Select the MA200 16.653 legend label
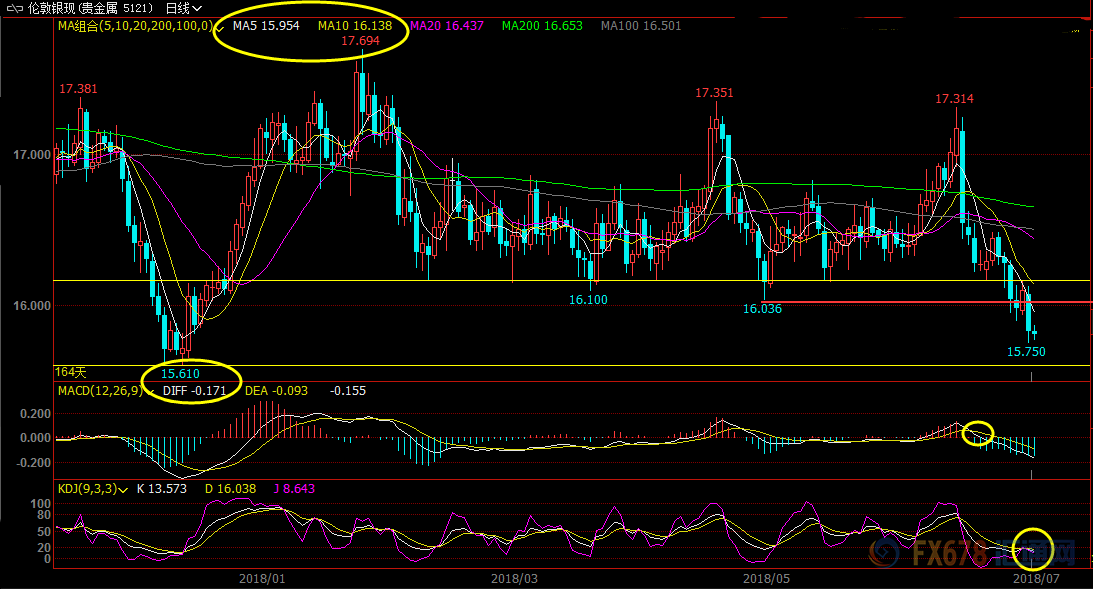The width and height of the screenshot is (1093, 589). (x=541, y=26)
